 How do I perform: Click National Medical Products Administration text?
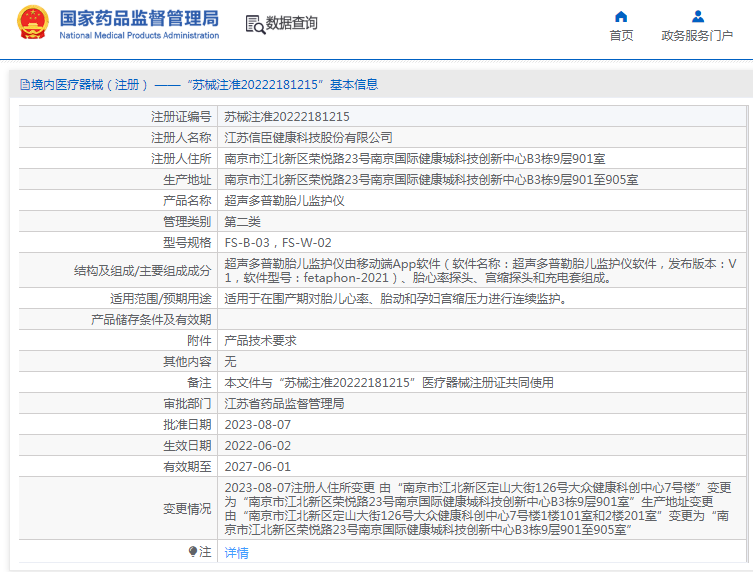(x=139, y=36)
